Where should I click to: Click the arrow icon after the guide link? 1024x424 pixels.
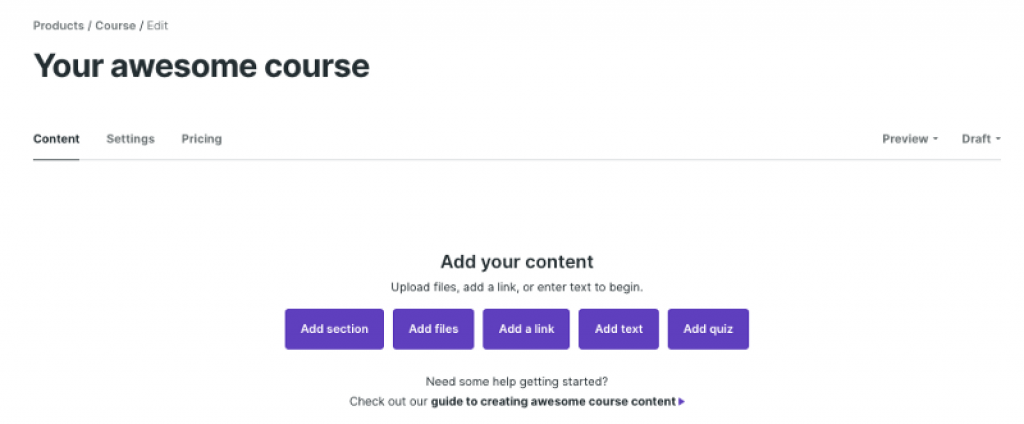pos(682,402)
